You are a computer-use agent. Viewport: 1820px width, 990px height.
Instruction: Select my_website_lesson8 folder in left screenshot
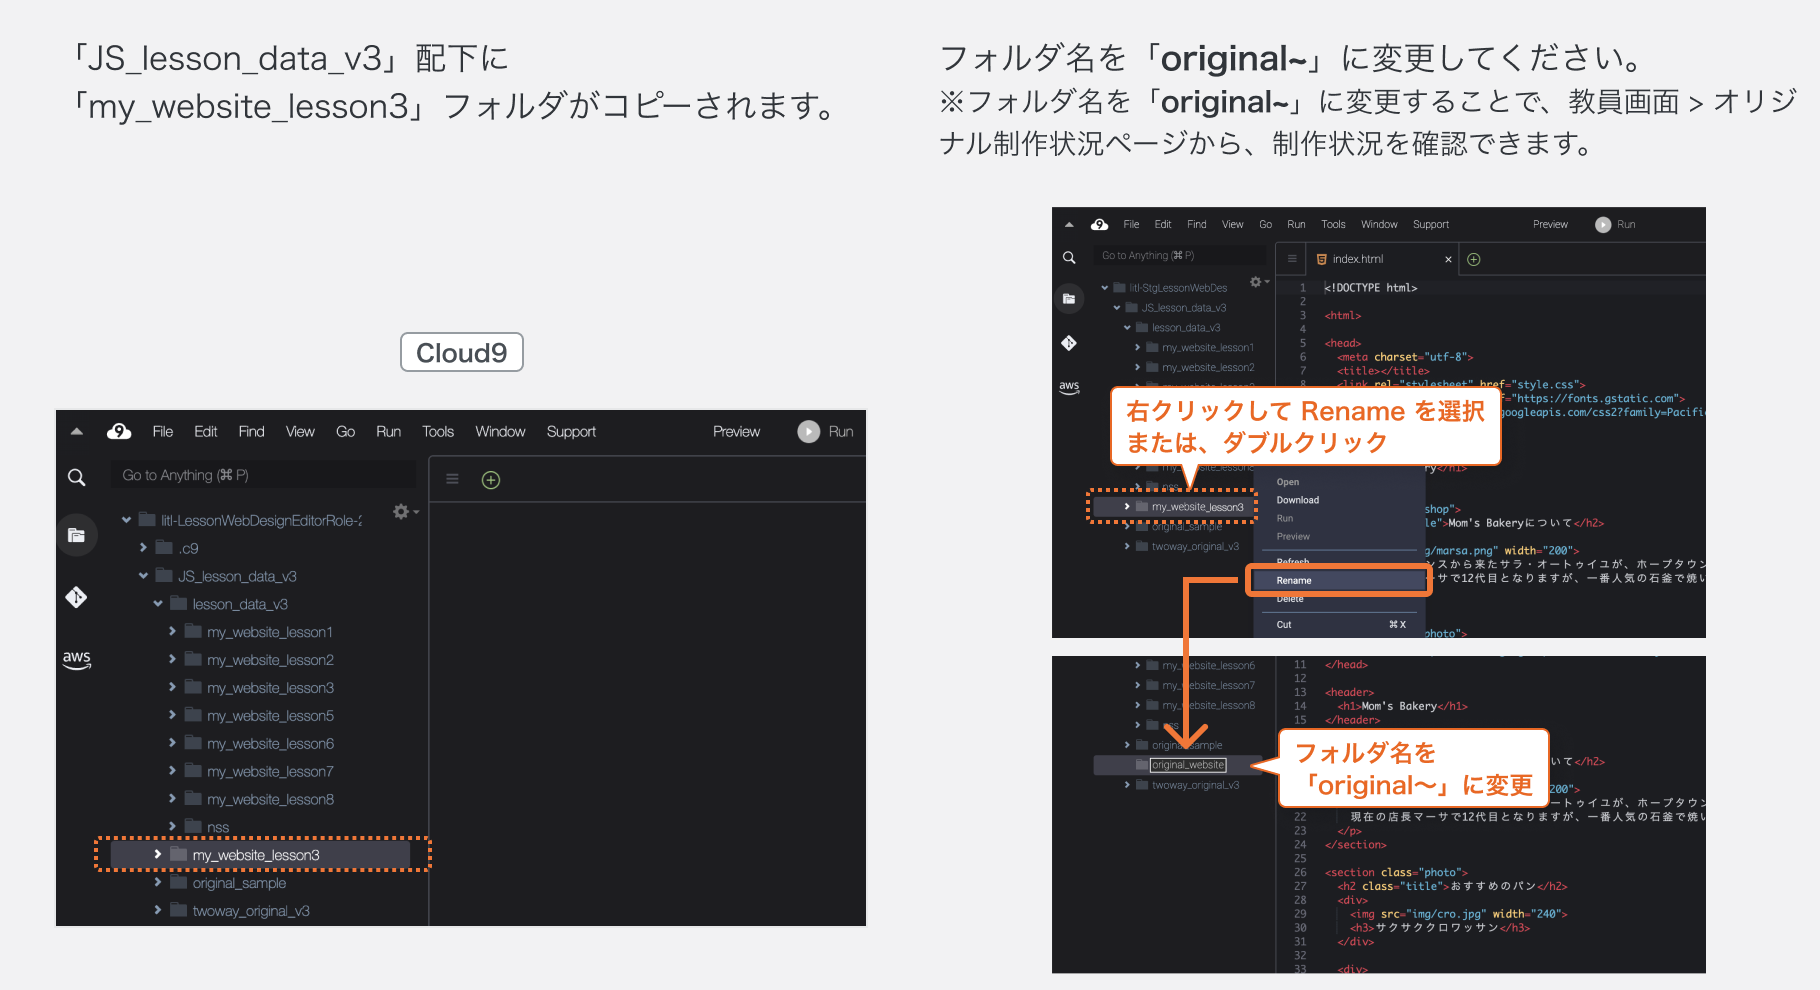[x=270, y=800]
